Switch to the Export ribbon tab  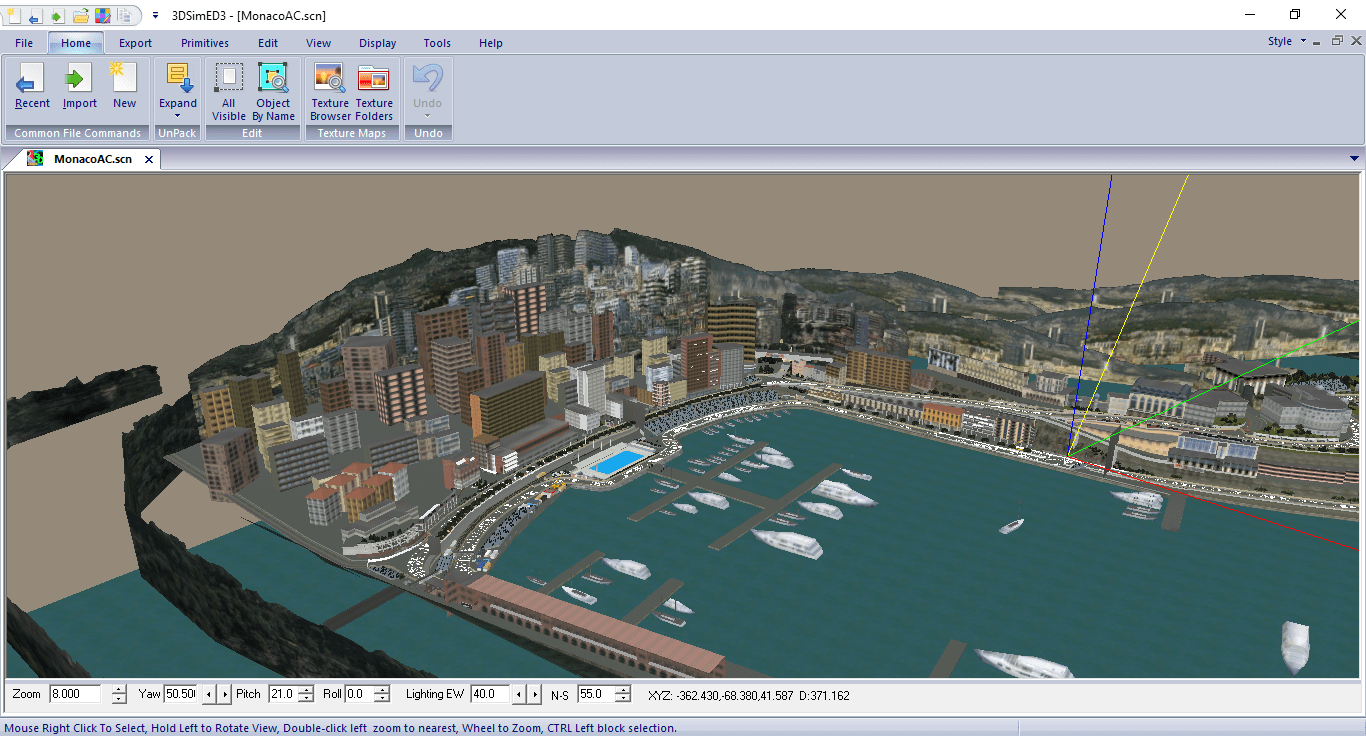136,43
